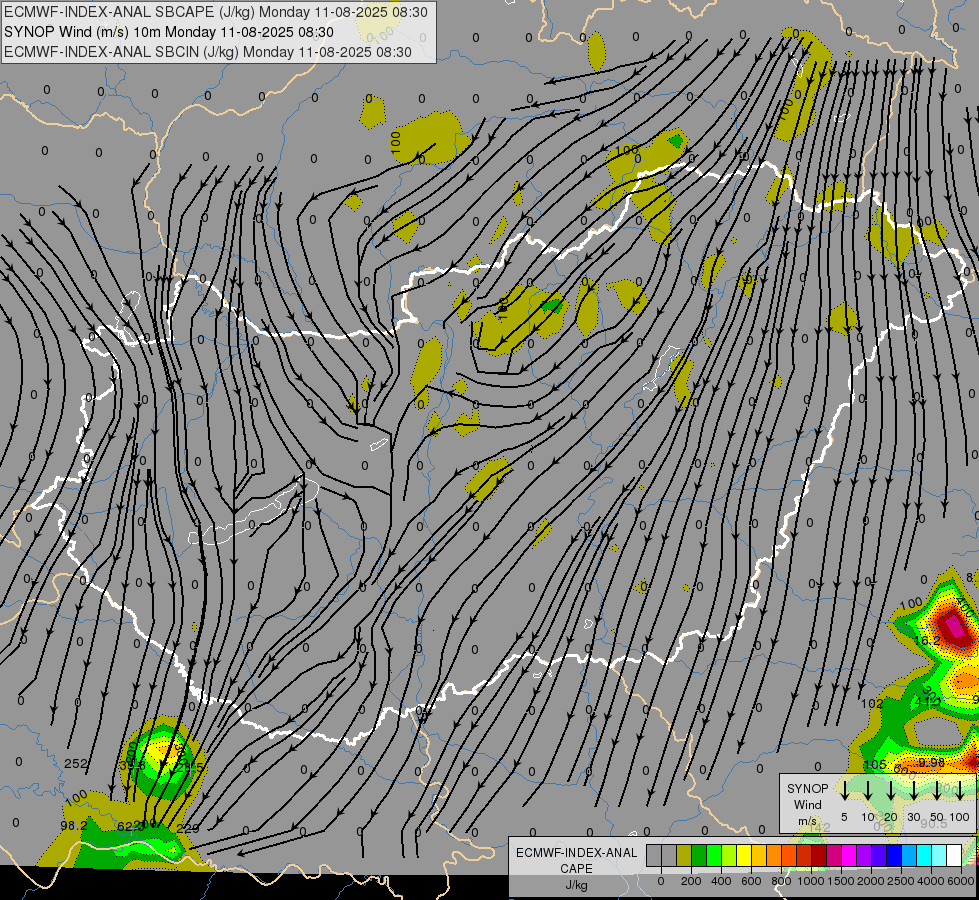Image resolution: width=979 pixels, height=900 pixels.
Task: Click the 2000 tick label on the color scale
Action: click(871, 881)
